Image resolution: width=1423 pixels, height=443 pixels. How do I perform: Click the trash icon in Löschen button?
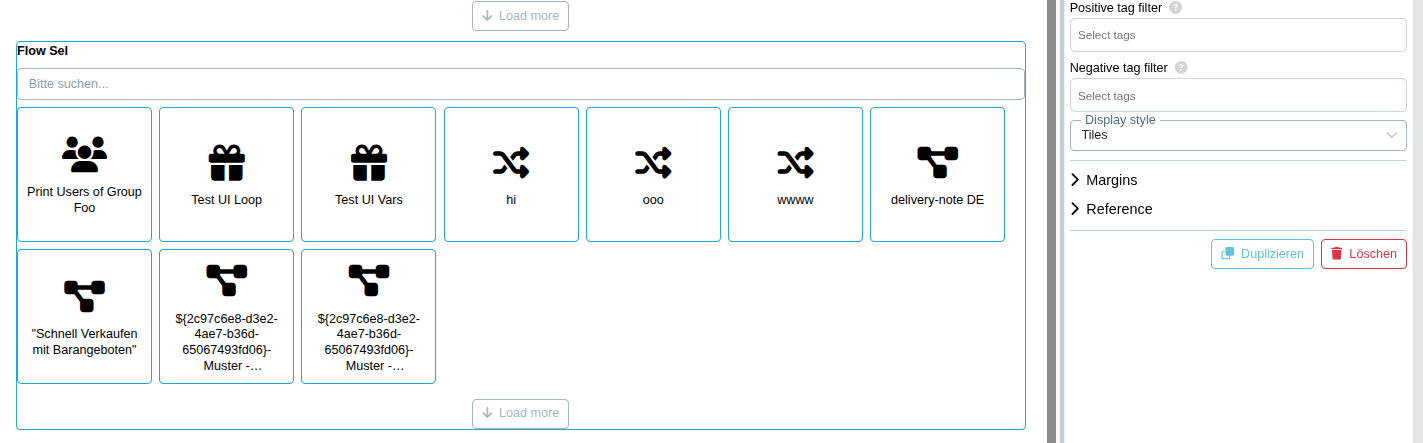tap(1337, 254)
